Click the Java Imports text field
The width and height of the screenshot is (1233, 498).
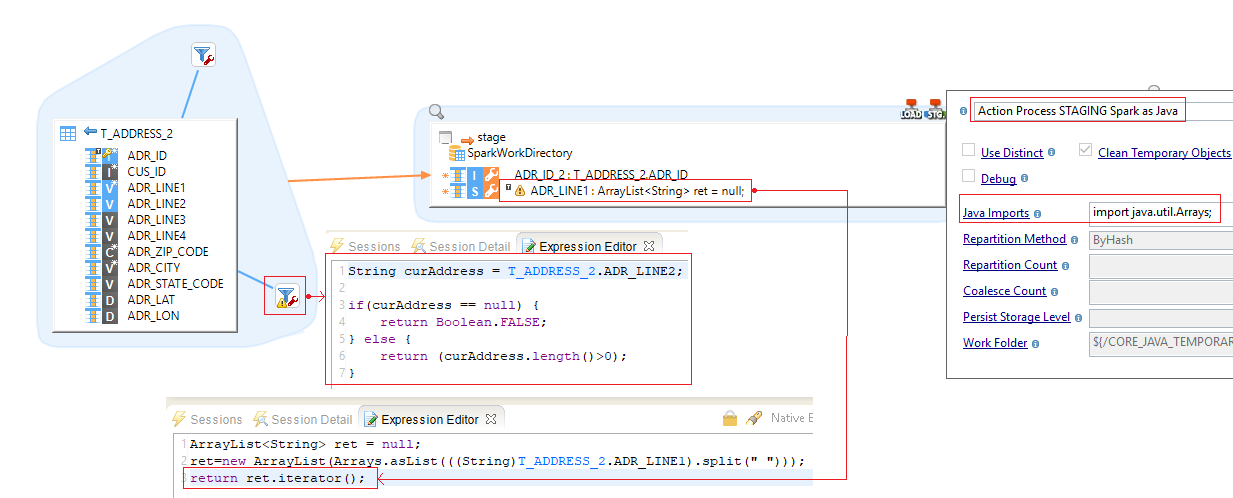[x=1155, y=212]
